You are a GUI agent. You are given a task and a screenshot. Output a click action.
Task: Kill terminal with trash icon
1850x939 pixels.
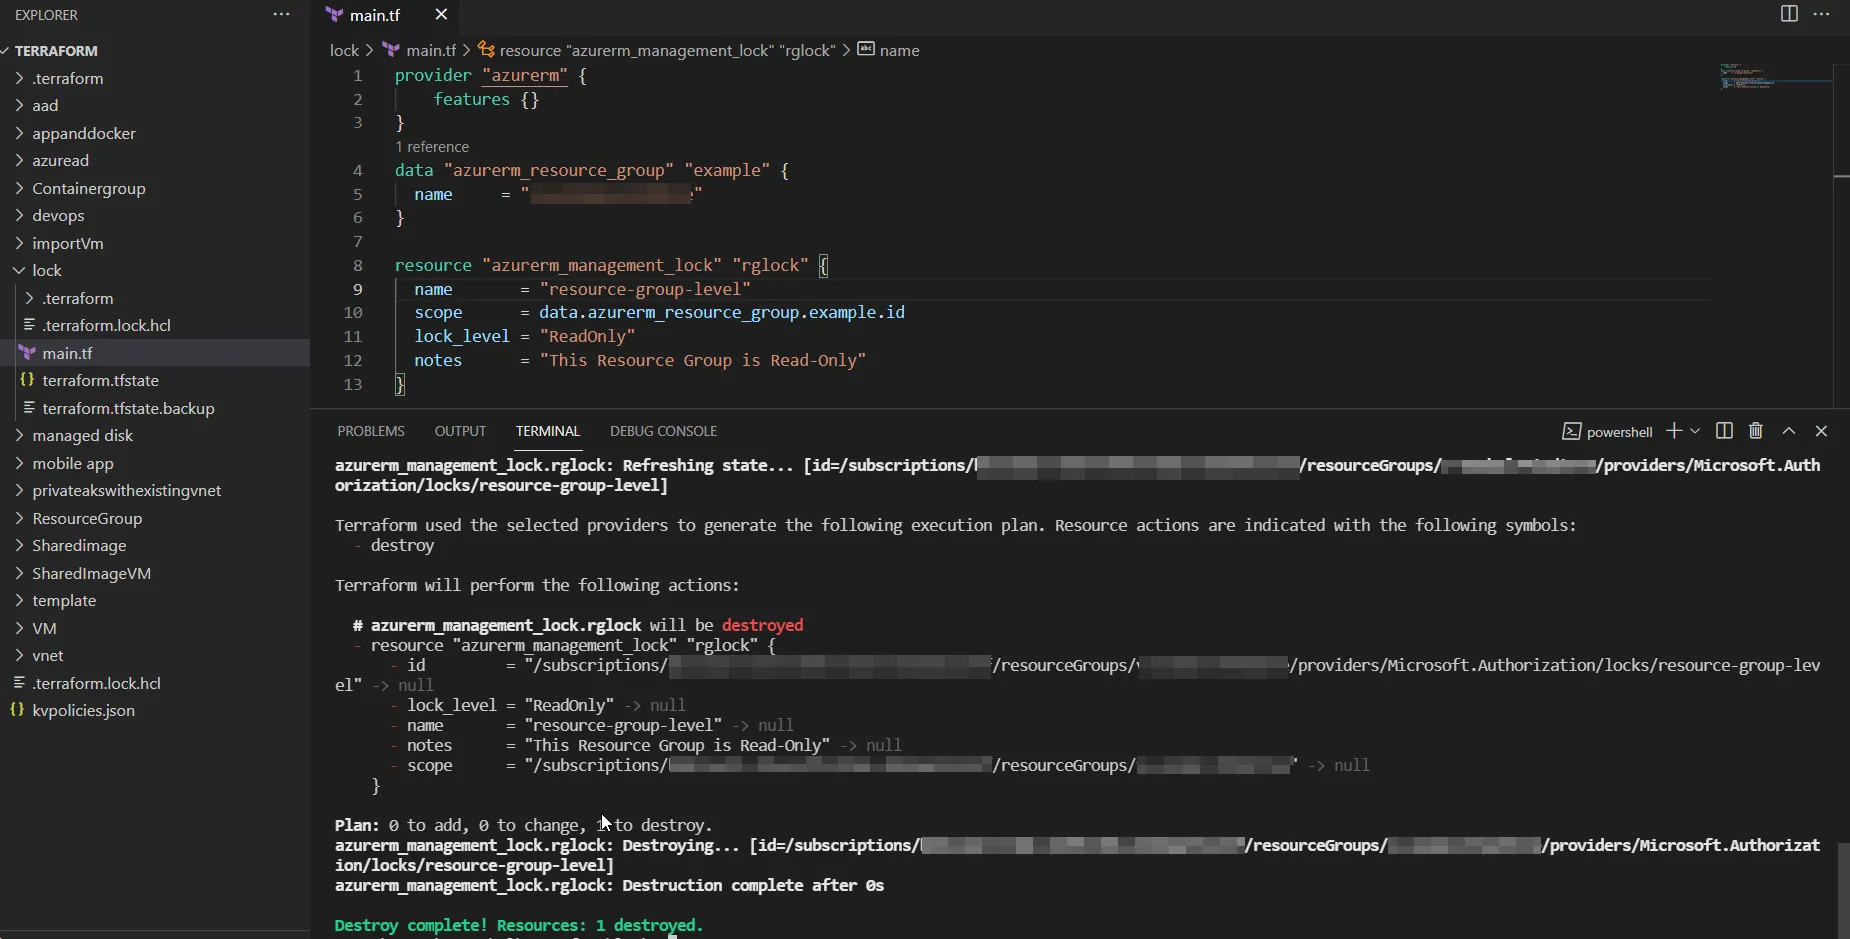(x=1756, y=431)
